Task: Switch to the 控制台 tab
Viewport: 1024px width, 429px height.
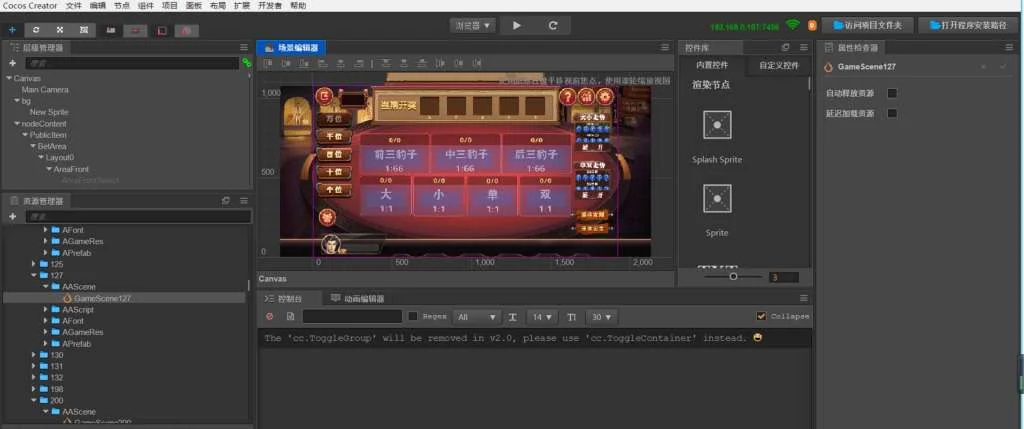Action: (x=289, y=298)
